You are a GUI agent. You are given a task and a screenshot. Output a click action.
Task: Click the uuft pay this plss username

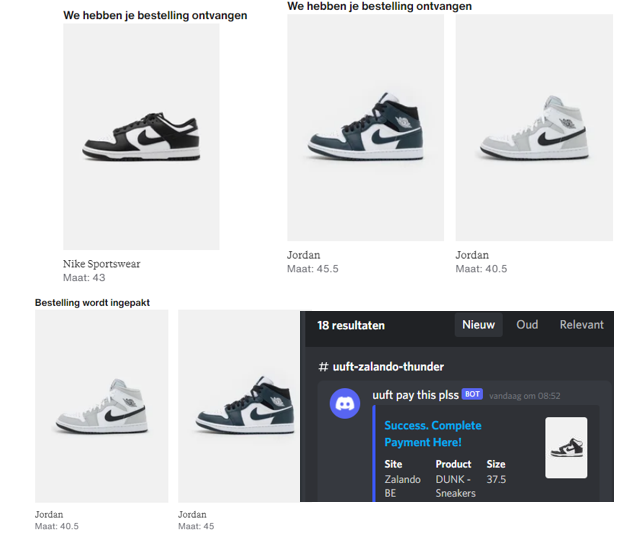pyautogui.click(x=415, y=395)
